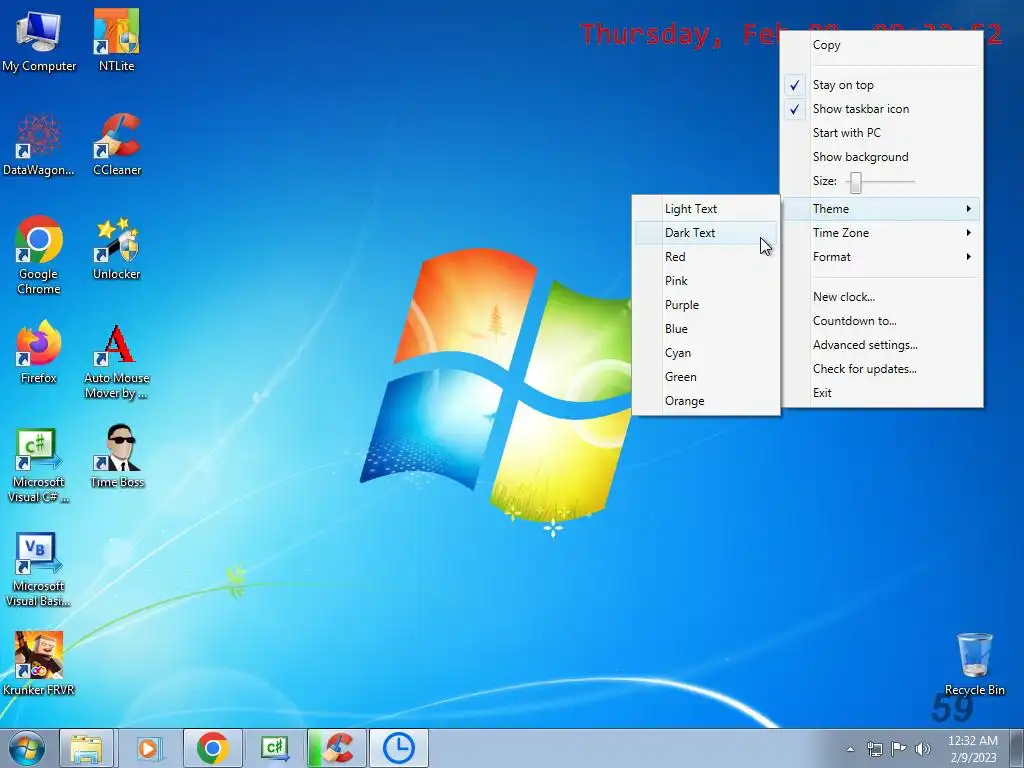Click the volume speaker tray icon

coord(923,749)
